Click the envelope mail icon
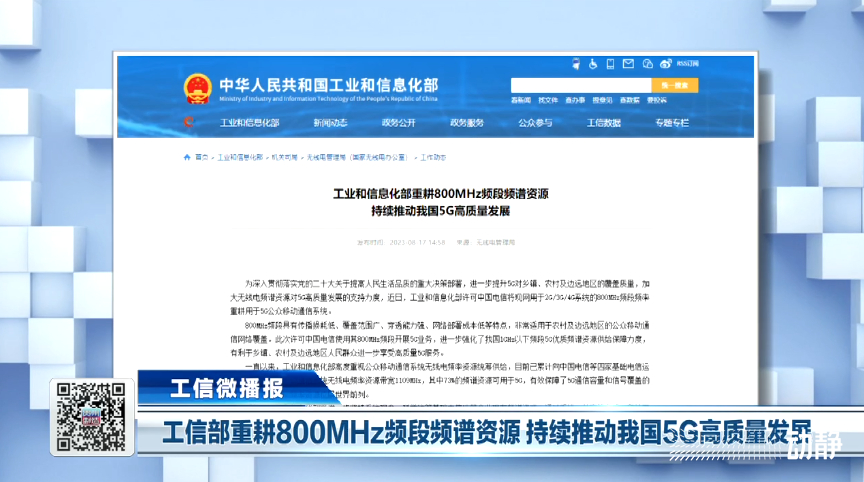The width and height of the screenshot is (864, 482). pyautogui.click(x=628, y=64)
